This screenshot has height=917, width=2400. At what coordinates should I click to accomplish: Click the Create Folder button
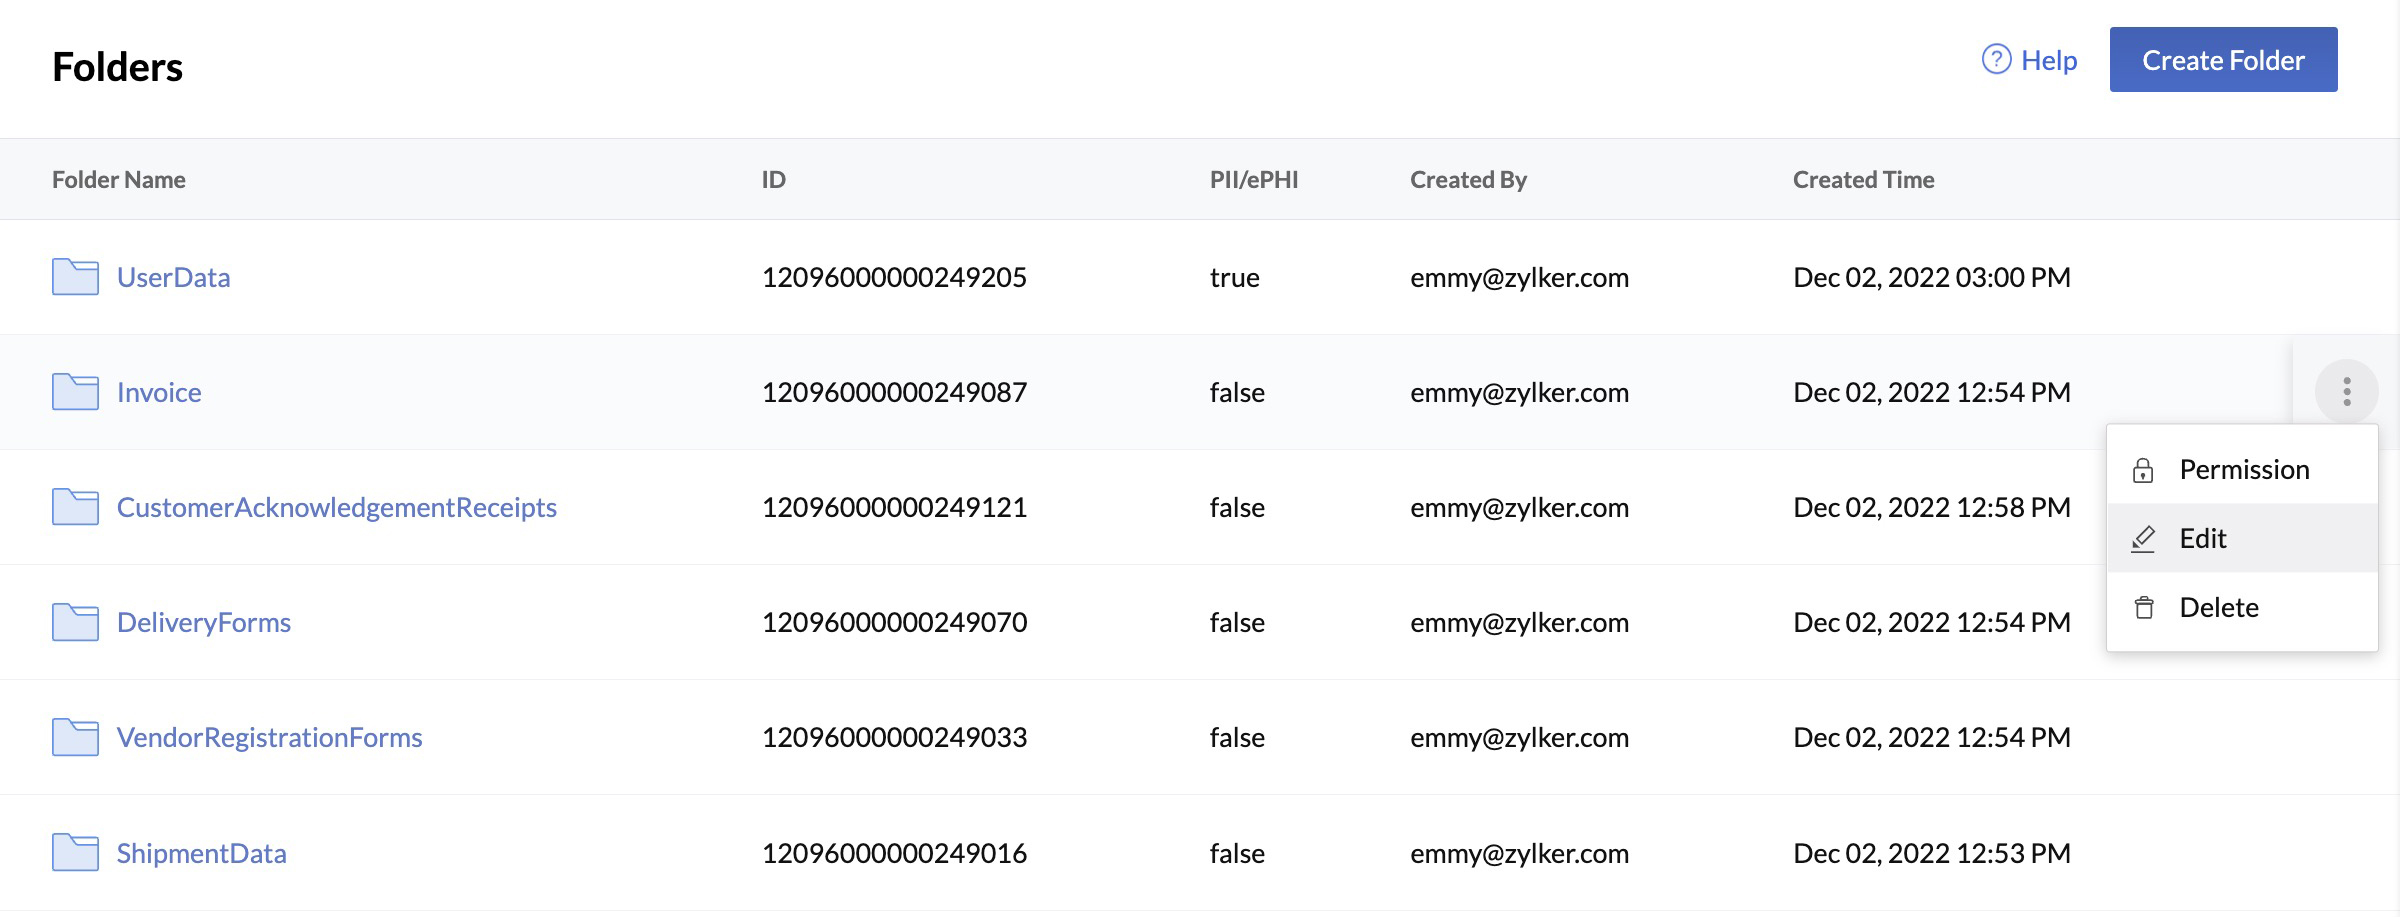click(x=2222, y=60)
